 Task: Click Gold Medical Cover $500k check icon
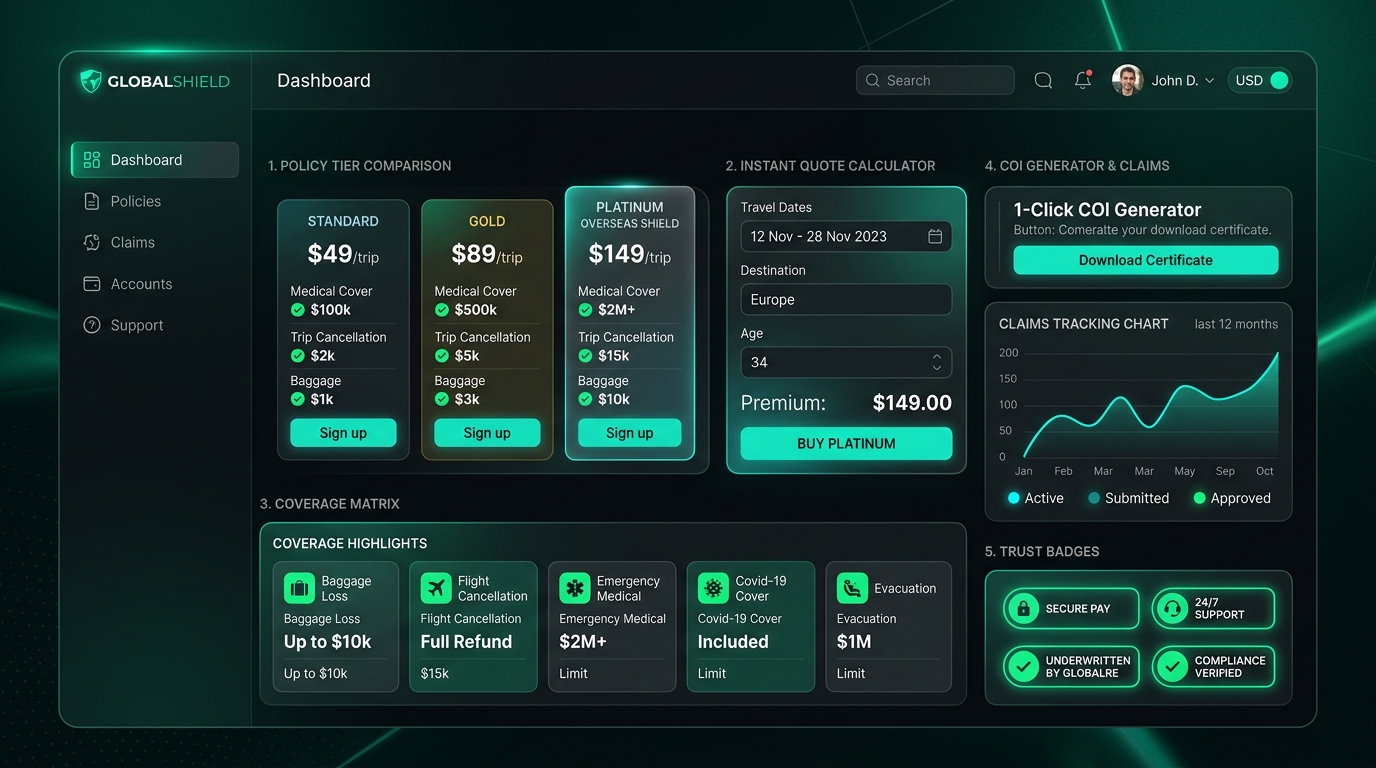[442, 310]
